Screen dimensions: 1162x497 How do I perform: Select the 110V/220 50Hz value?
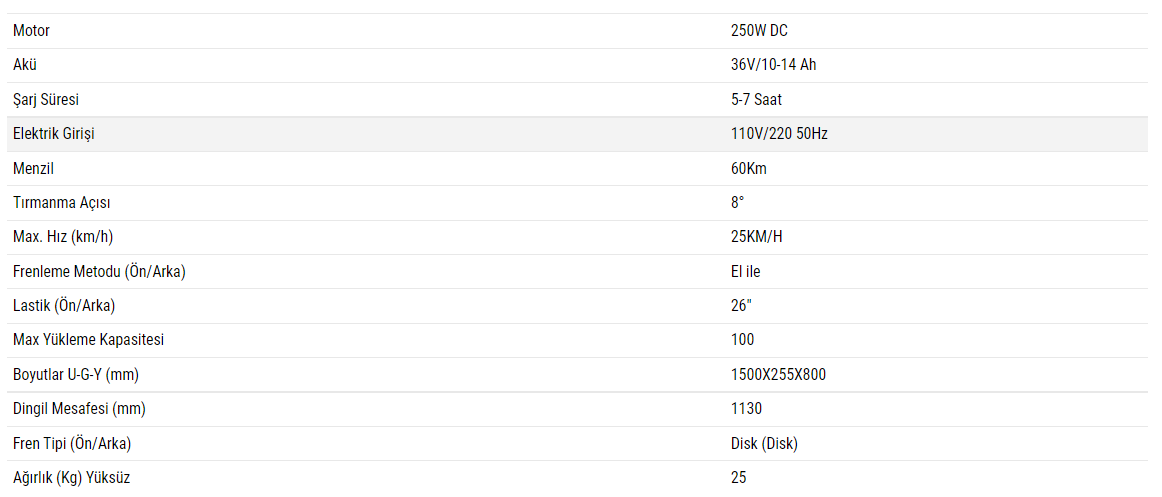779,134
